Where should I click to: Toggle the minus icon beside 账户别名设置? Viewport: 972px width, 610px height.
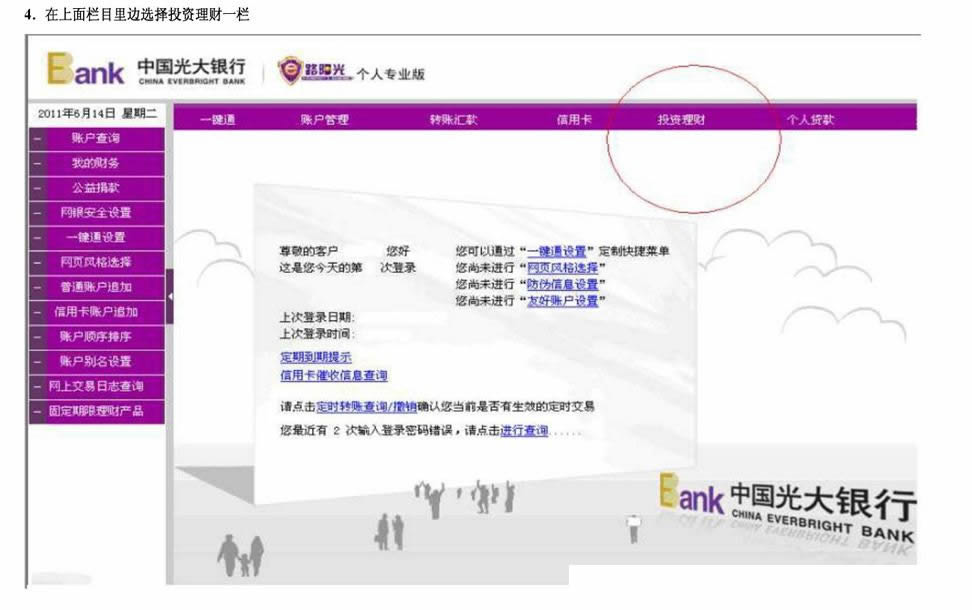point(37,362)
